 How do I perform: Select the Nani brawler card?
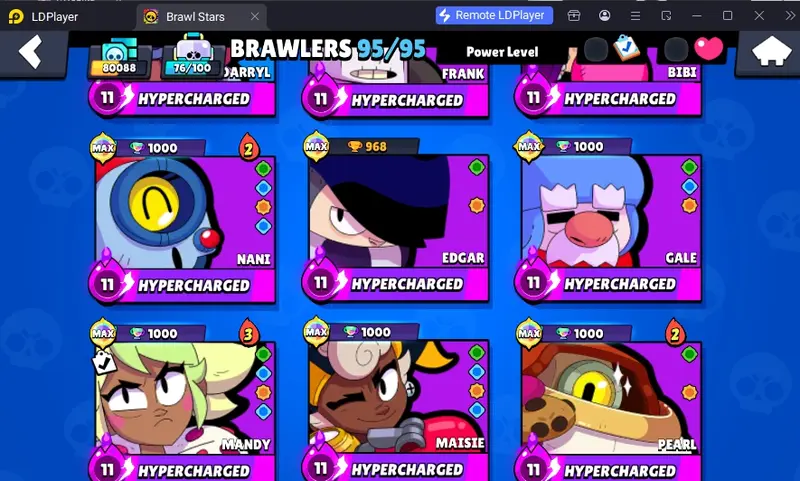182,219
